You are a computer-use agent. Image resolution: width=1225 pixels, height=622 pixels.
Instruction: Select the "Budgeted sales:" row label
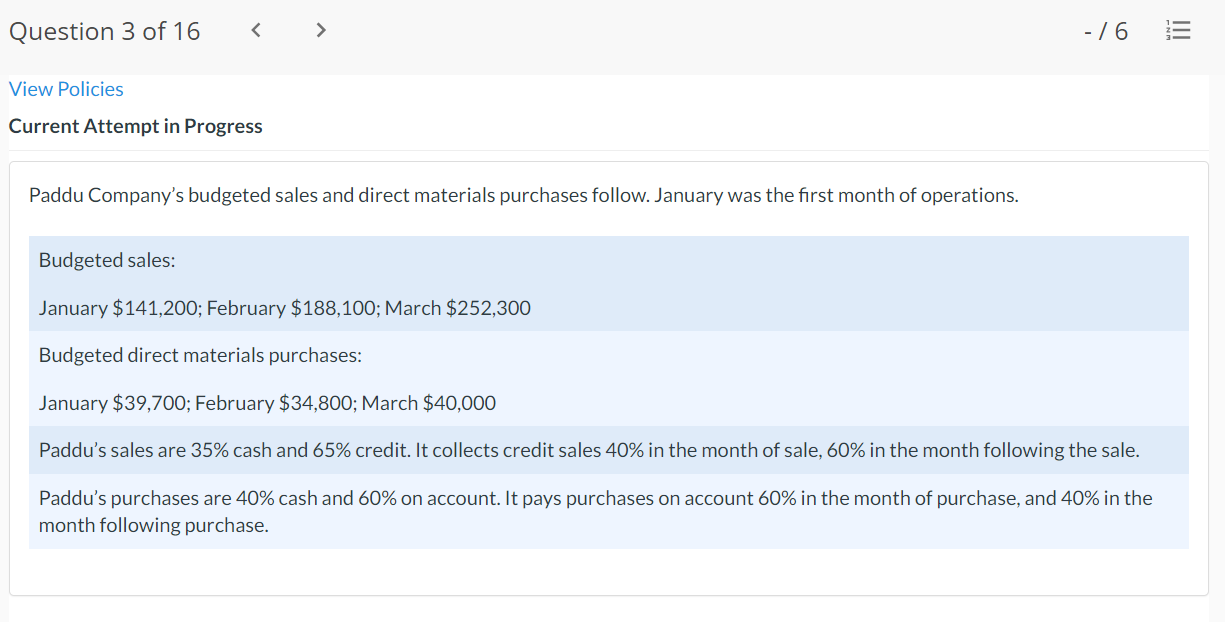coord(107,260)
